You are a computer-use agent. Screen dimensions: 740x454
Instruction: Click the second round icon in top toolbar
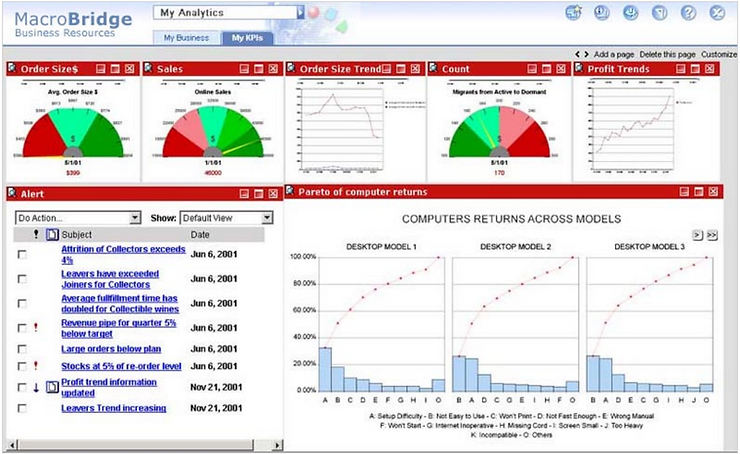tap(602, 12)
